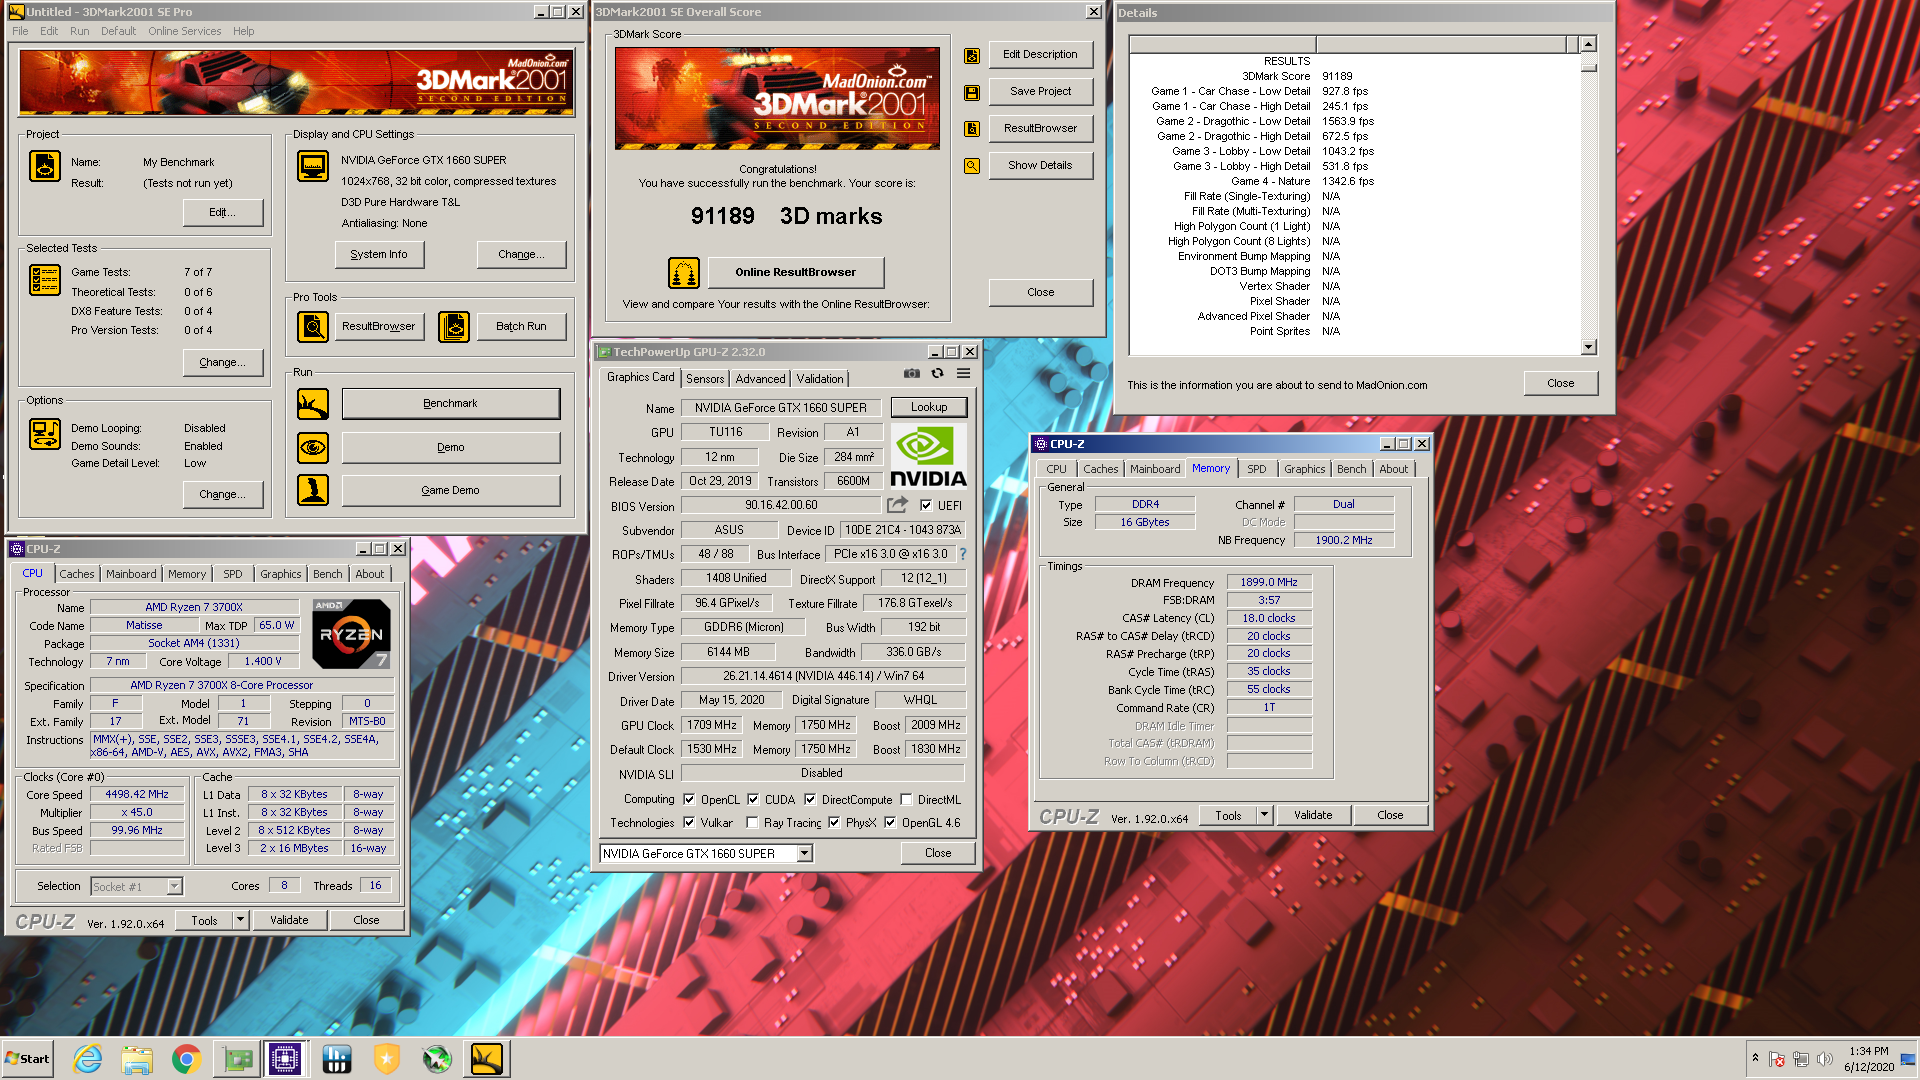The image size is (1920, 1080).
Task: Toggle the UEFI checkbox in GPU-Z
Action: tap(926, 505)
